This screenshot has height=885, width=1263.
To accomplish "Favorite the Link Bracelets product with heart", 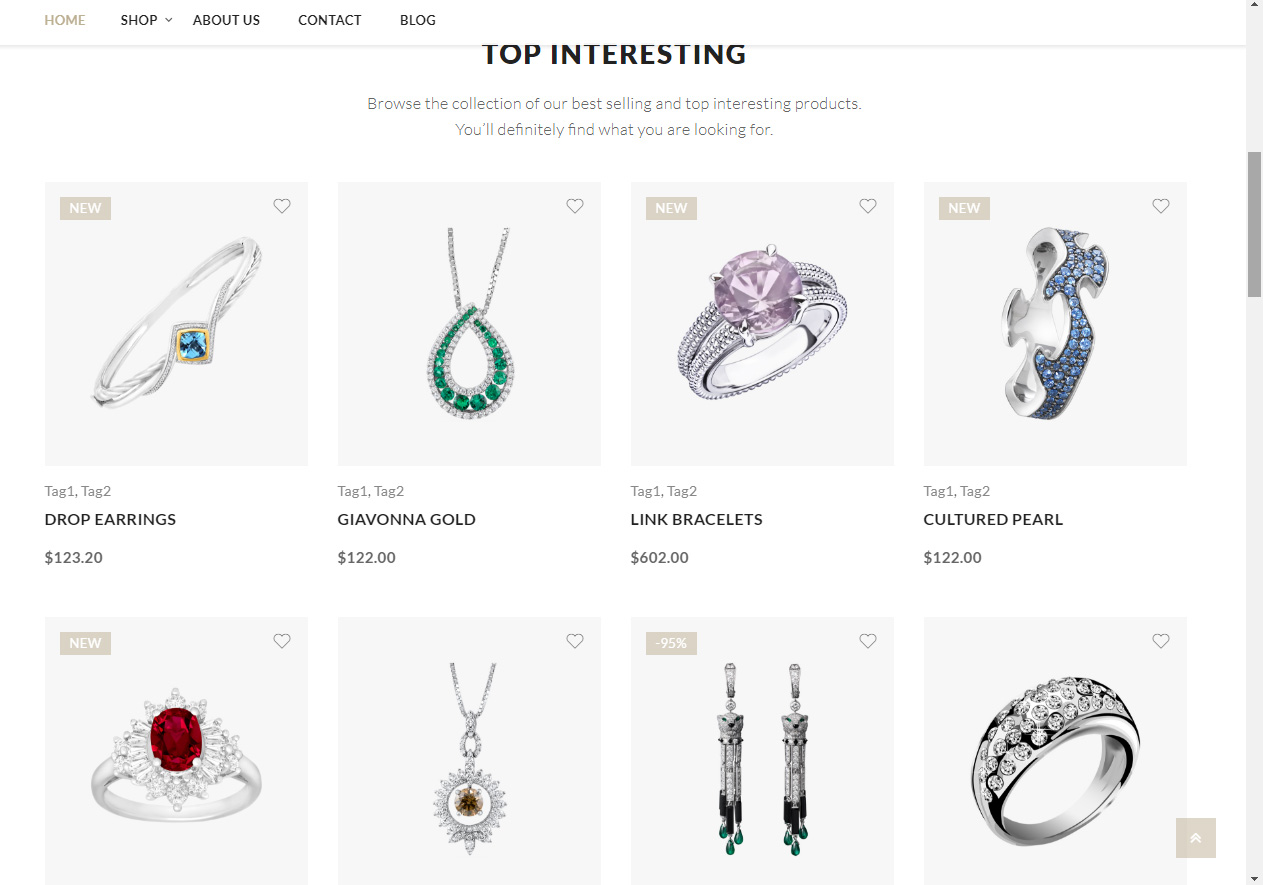I will pos(868,206).
